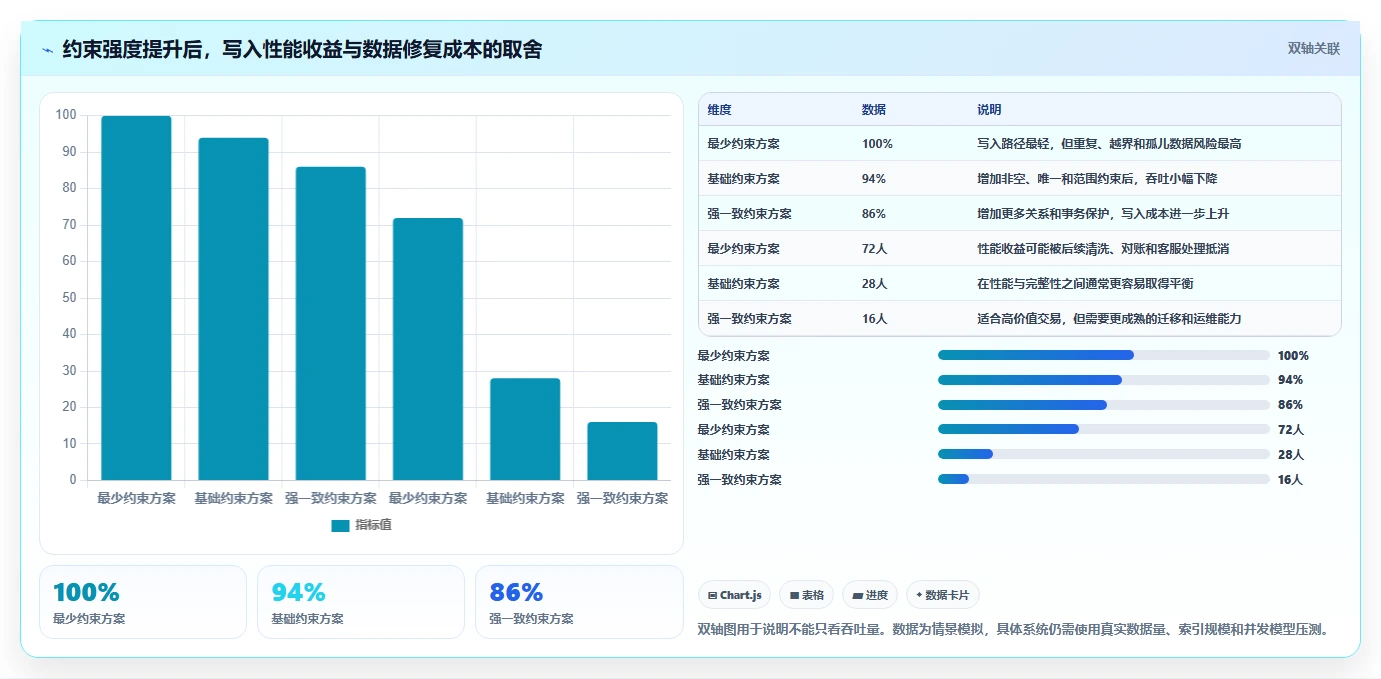Click the 进度 chip
Screen dimensions: 1381x679
(x=870, y=595)
